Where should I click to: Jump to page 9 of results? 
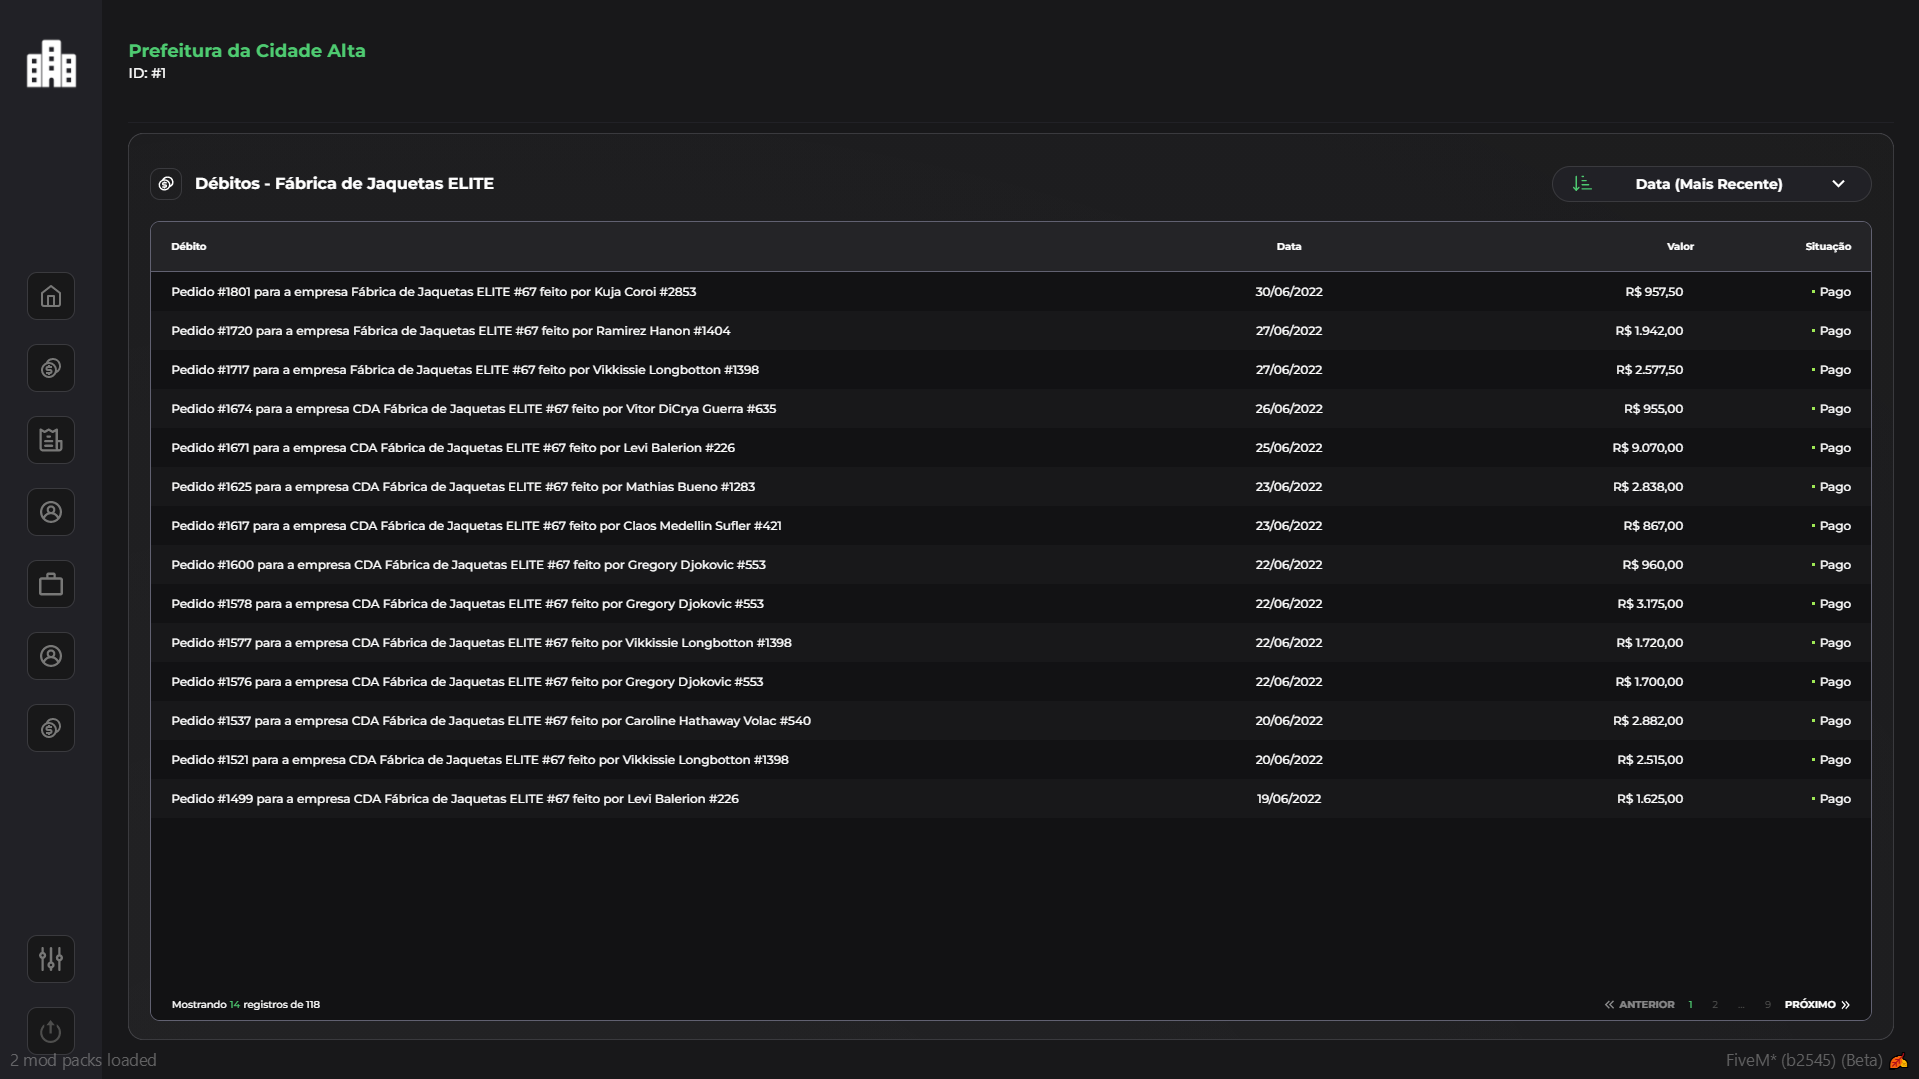[x=1767, y=1005]
